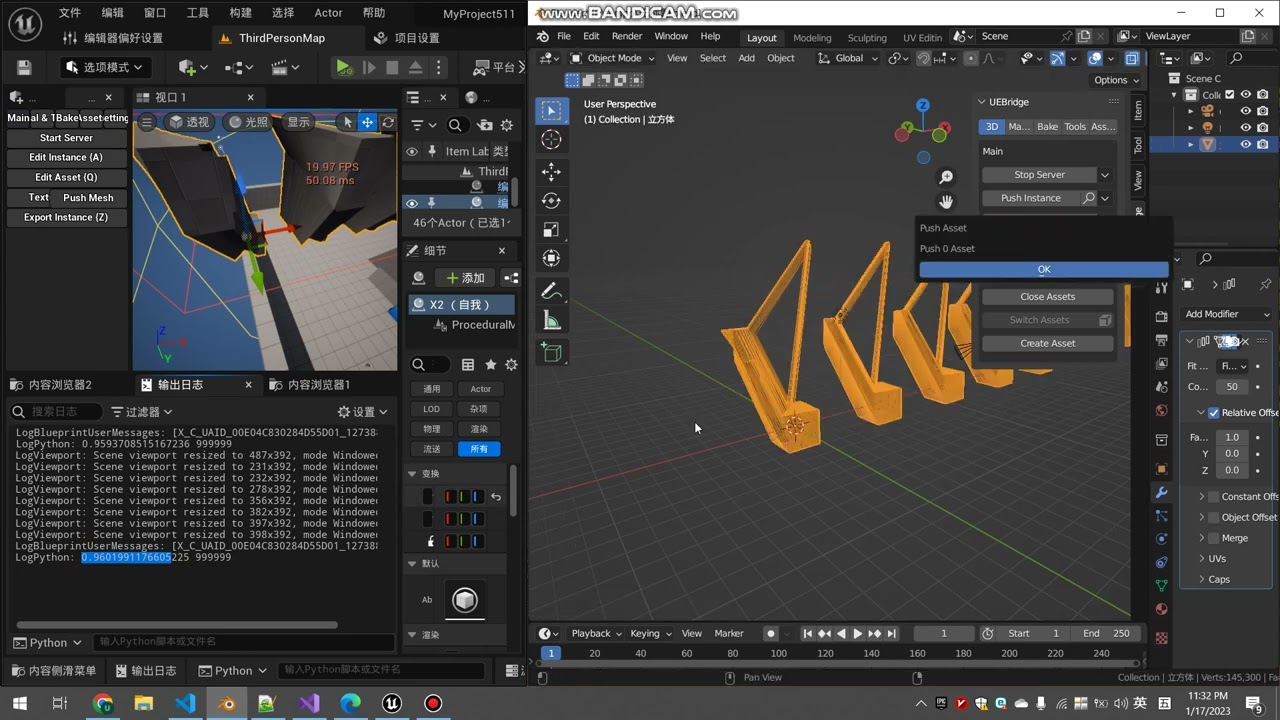1280x720 pixels.
Task: Click the Unreal save floppy disk icon
Action: (x=24, y=67)
